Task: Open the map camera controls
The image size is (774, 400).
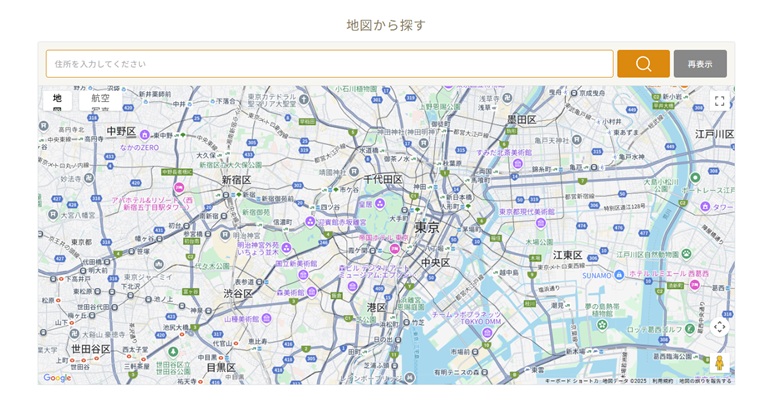Action: [x=720, y=327]
